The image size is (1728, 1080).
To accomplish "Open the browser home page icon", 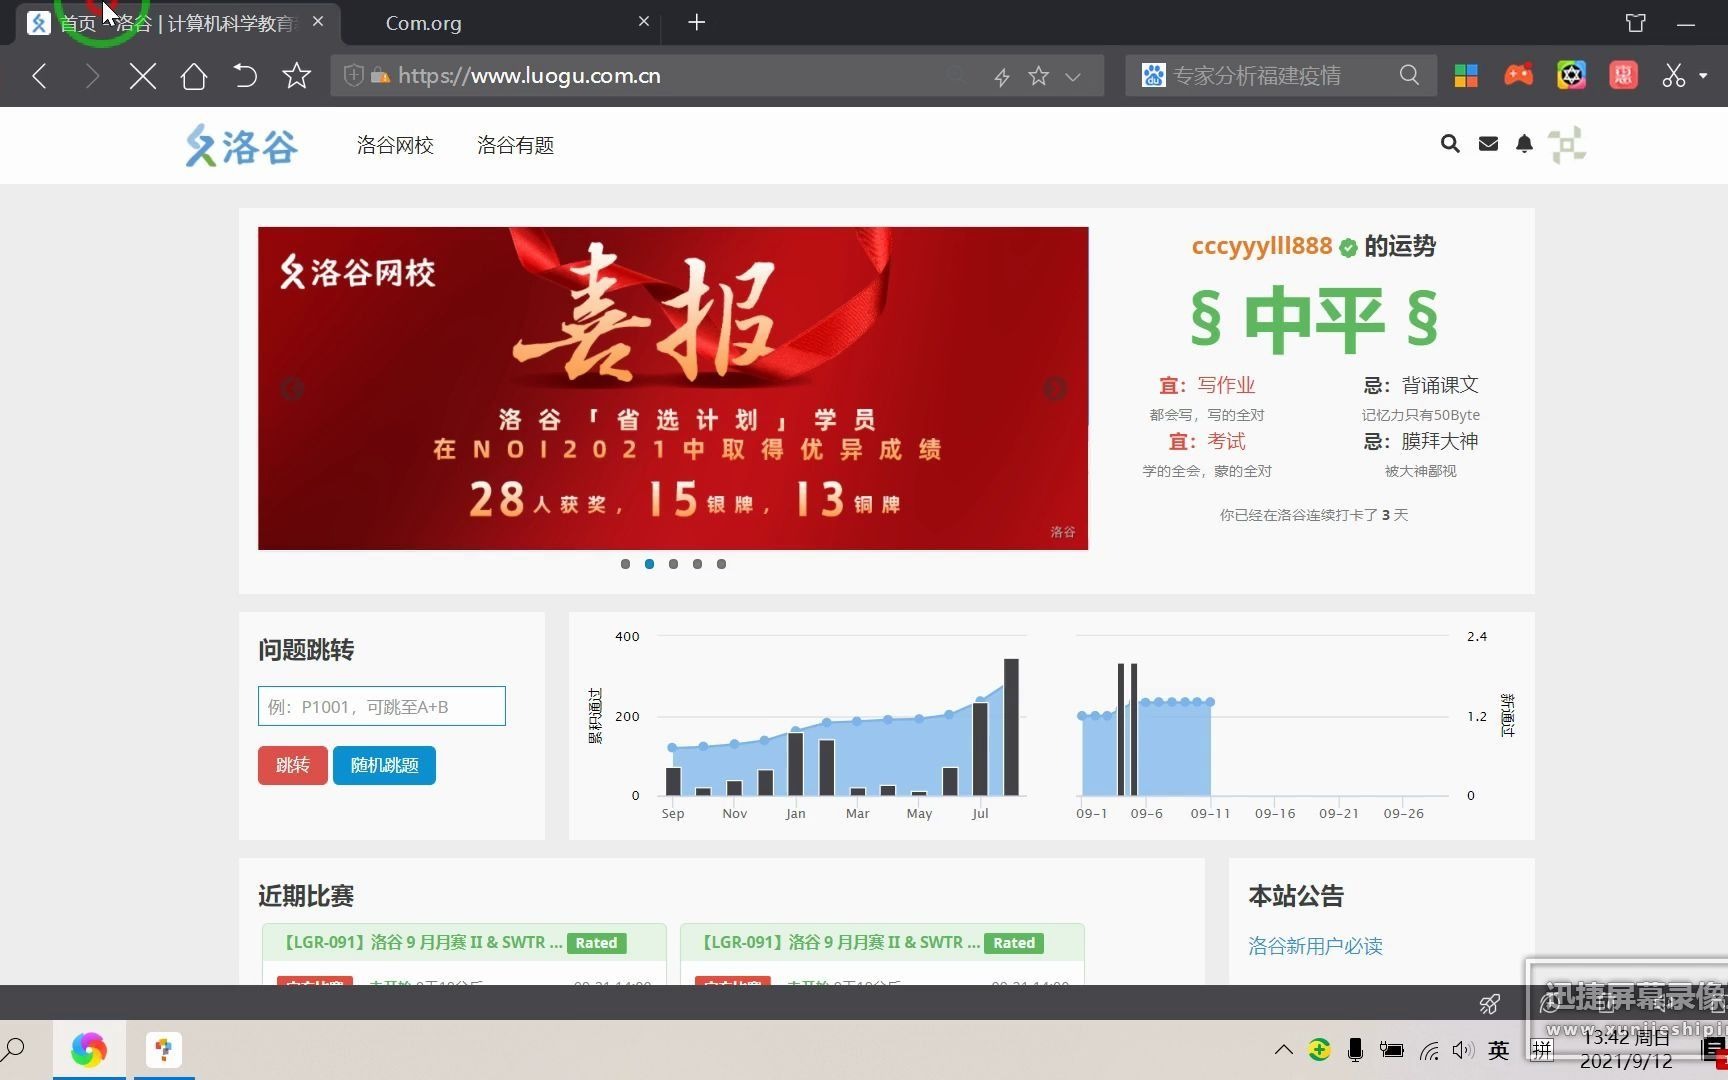I will pos(194,76).
